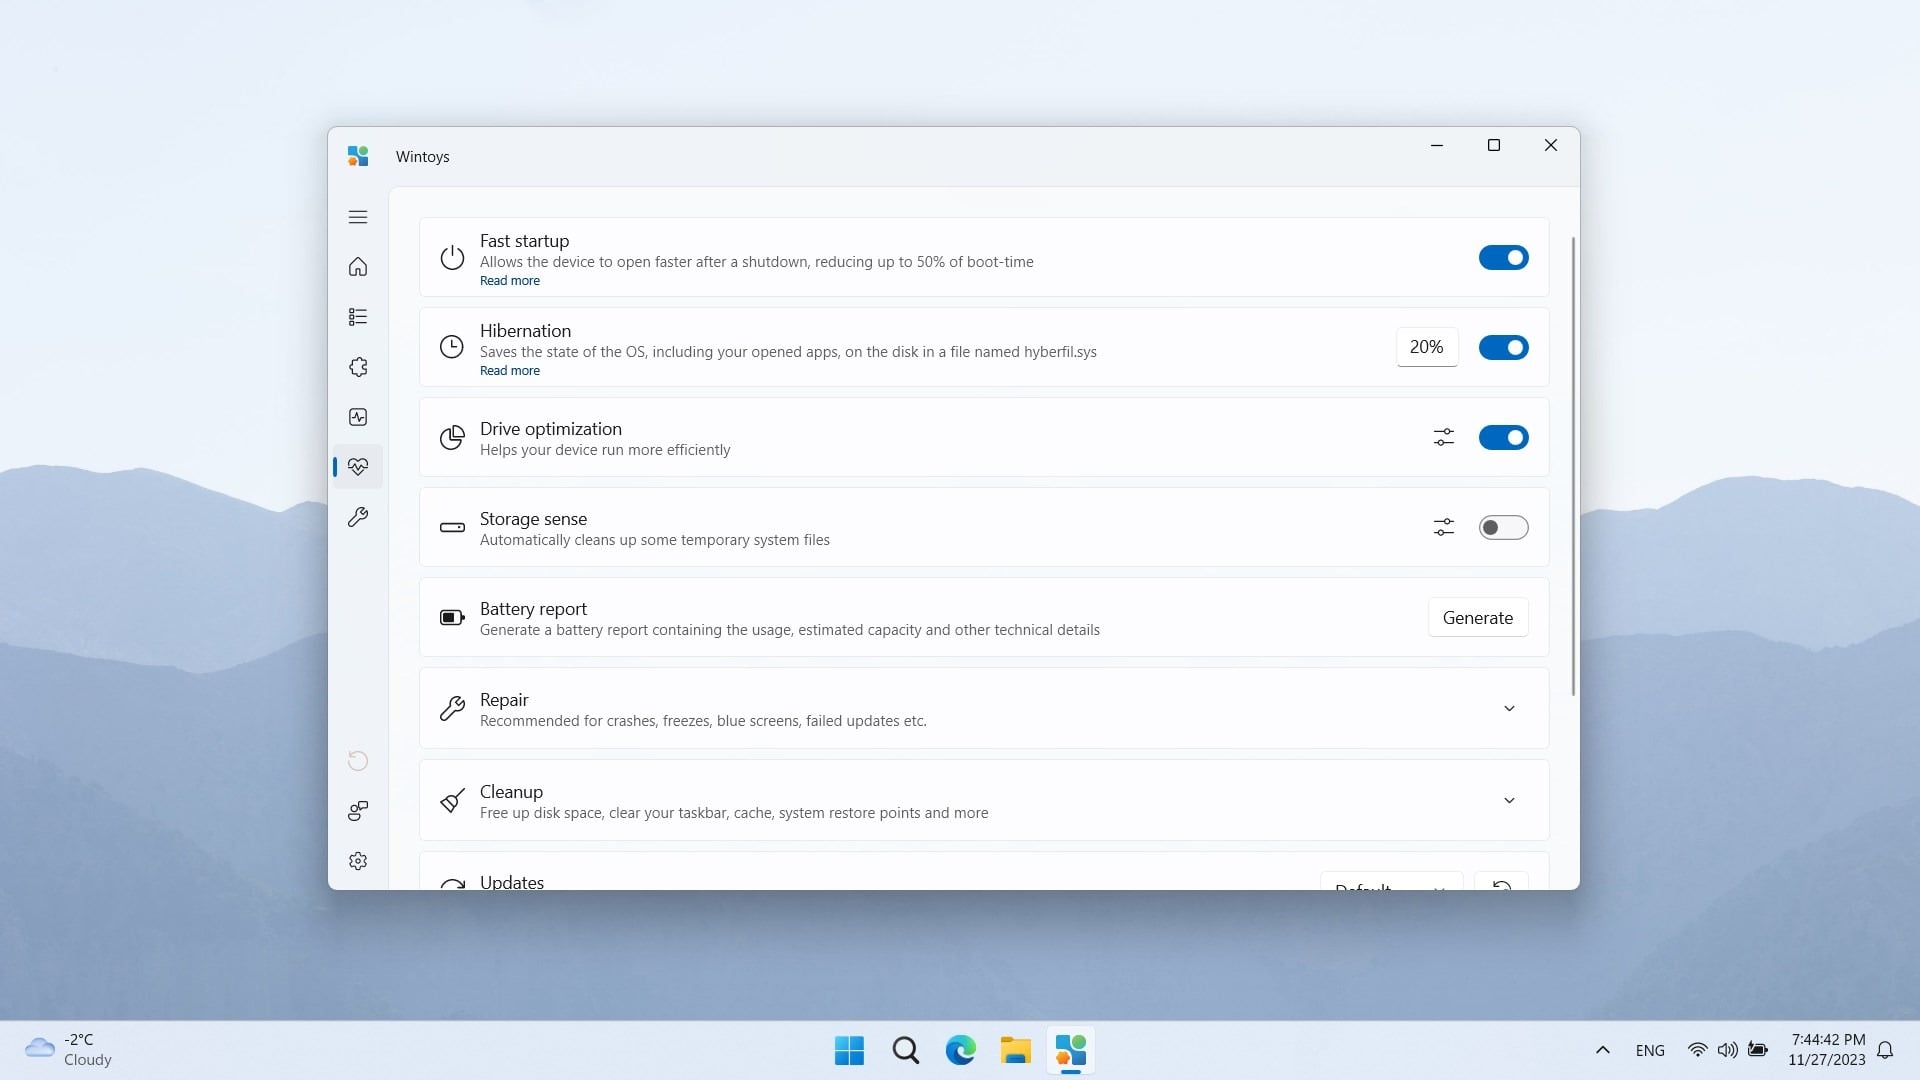The image size is (1920, 1080).
Task: Click Generate battery report button
Action: pos(1477,618)
